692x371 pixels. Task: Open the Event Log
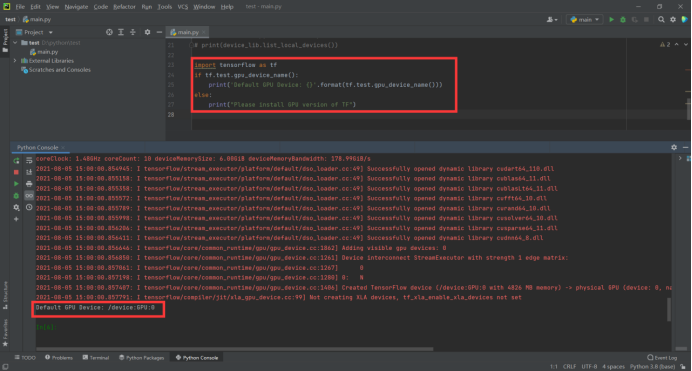[662, 358]
